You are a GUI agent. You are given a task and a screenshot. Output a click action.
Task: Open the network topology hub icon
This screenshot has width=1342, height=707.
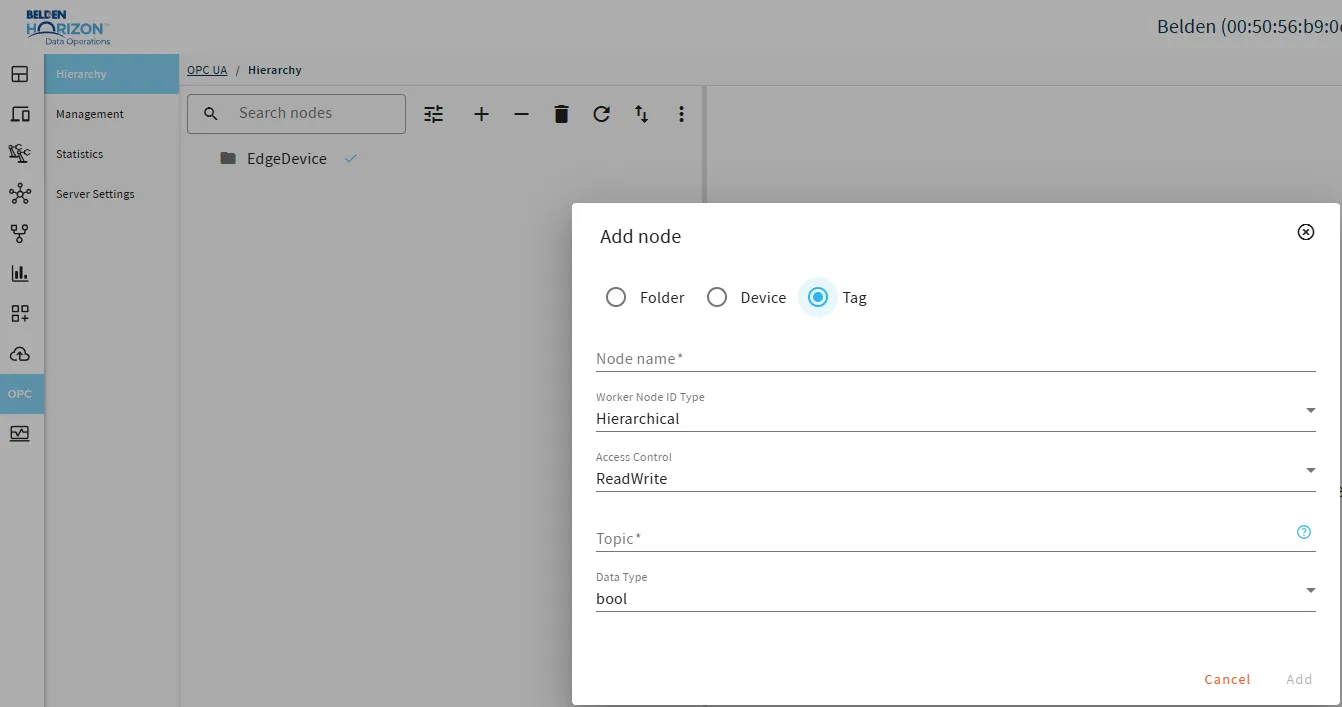point(20,194)
